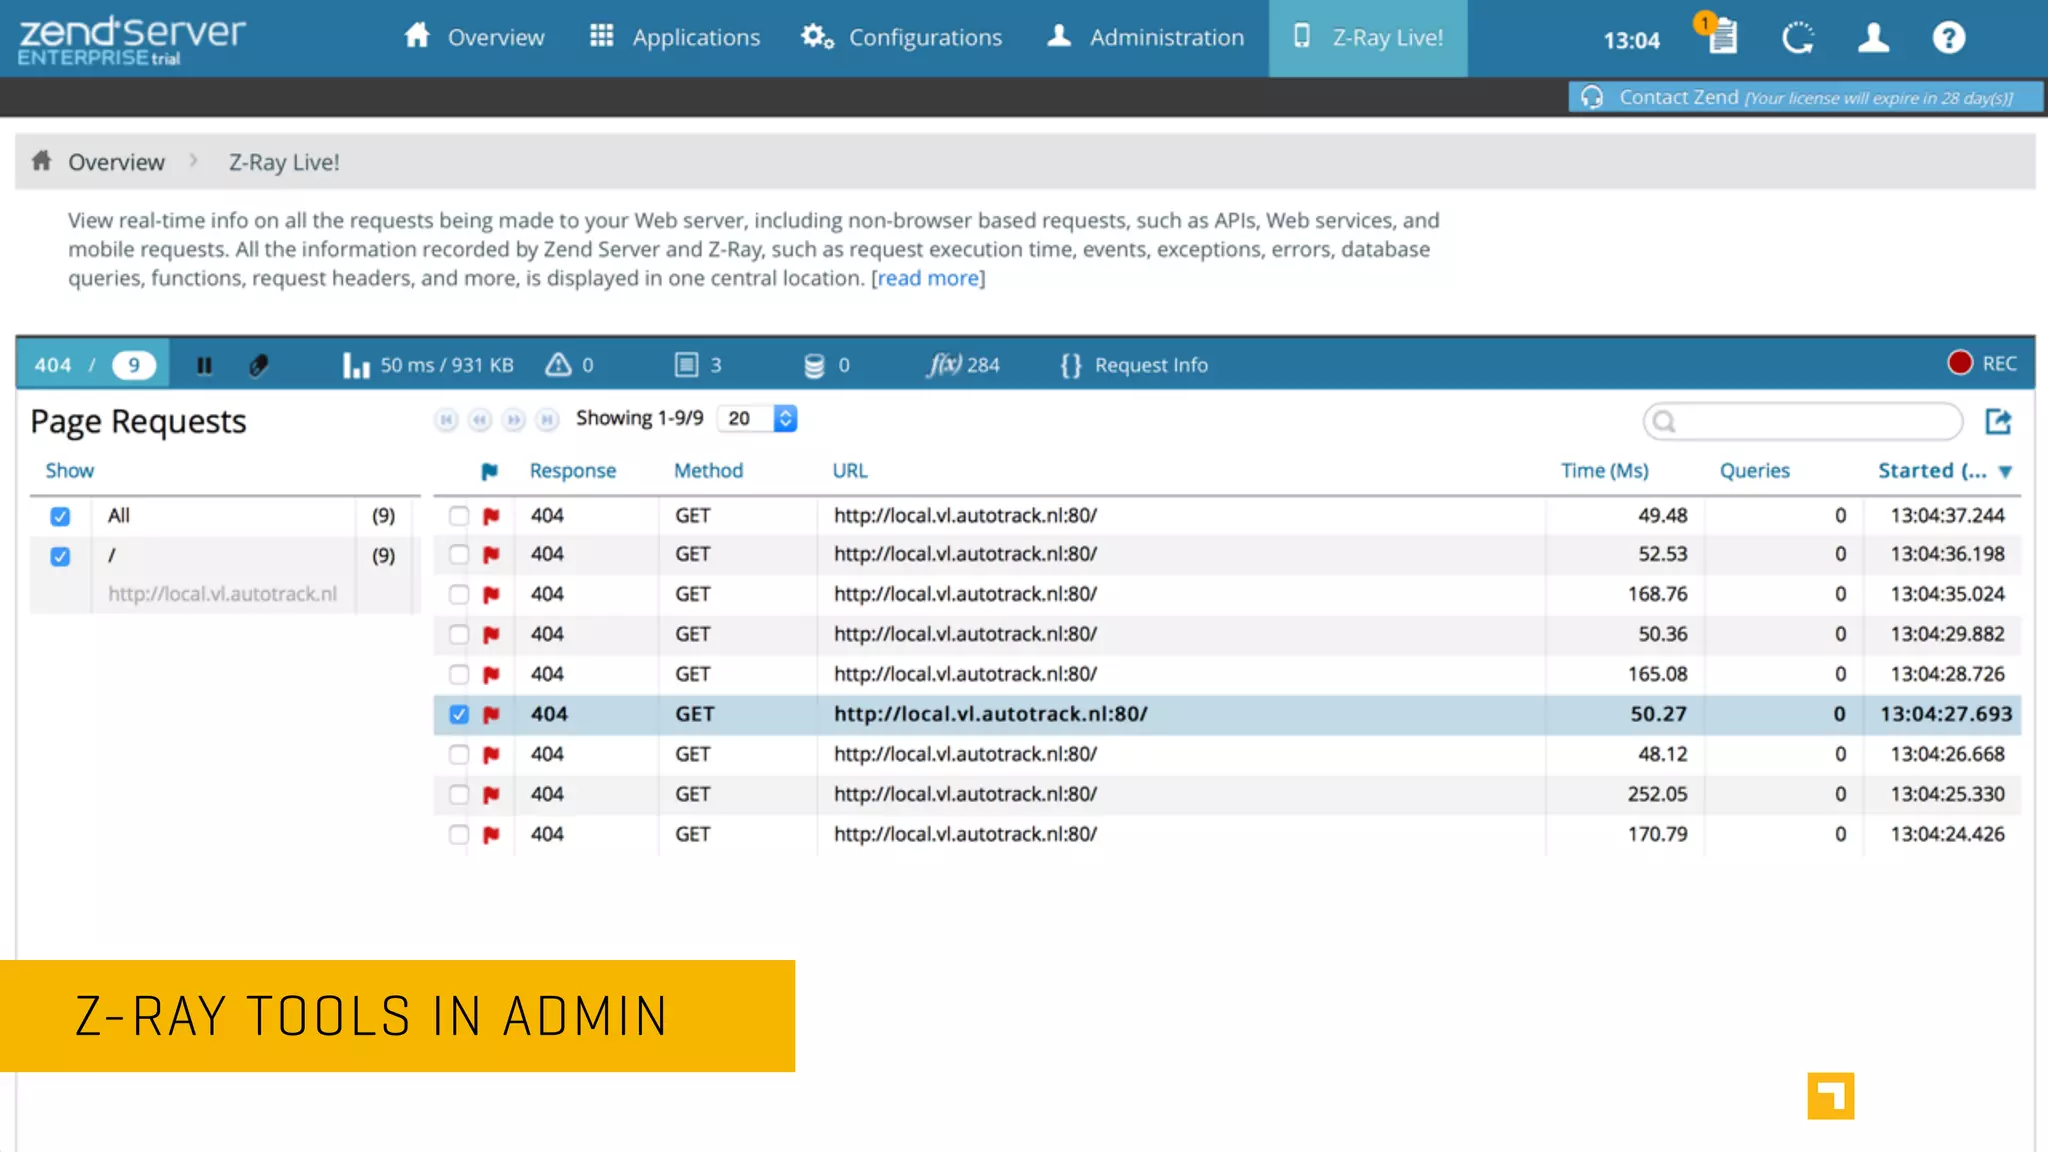2048x1152 pixels.
Task: Follow the read more link
Action: tap(928, 279)
